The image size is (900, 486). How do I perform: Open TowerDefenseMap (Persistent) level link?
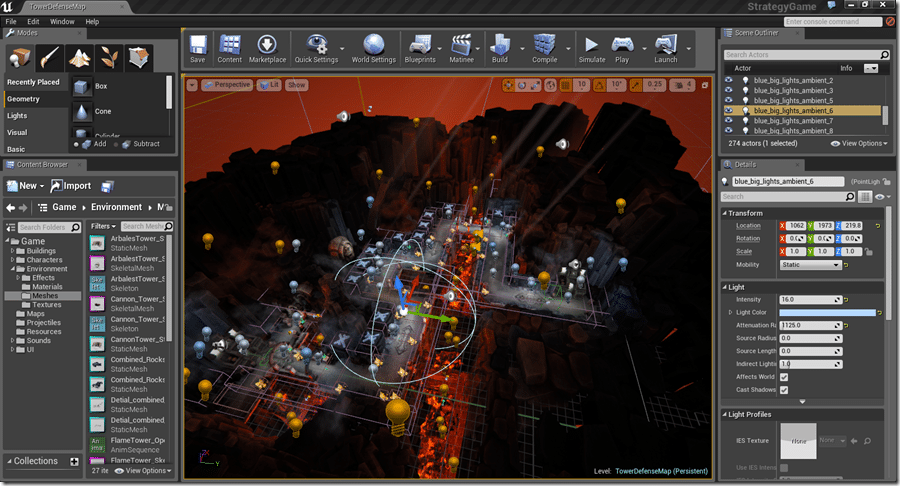pos(661,471)
